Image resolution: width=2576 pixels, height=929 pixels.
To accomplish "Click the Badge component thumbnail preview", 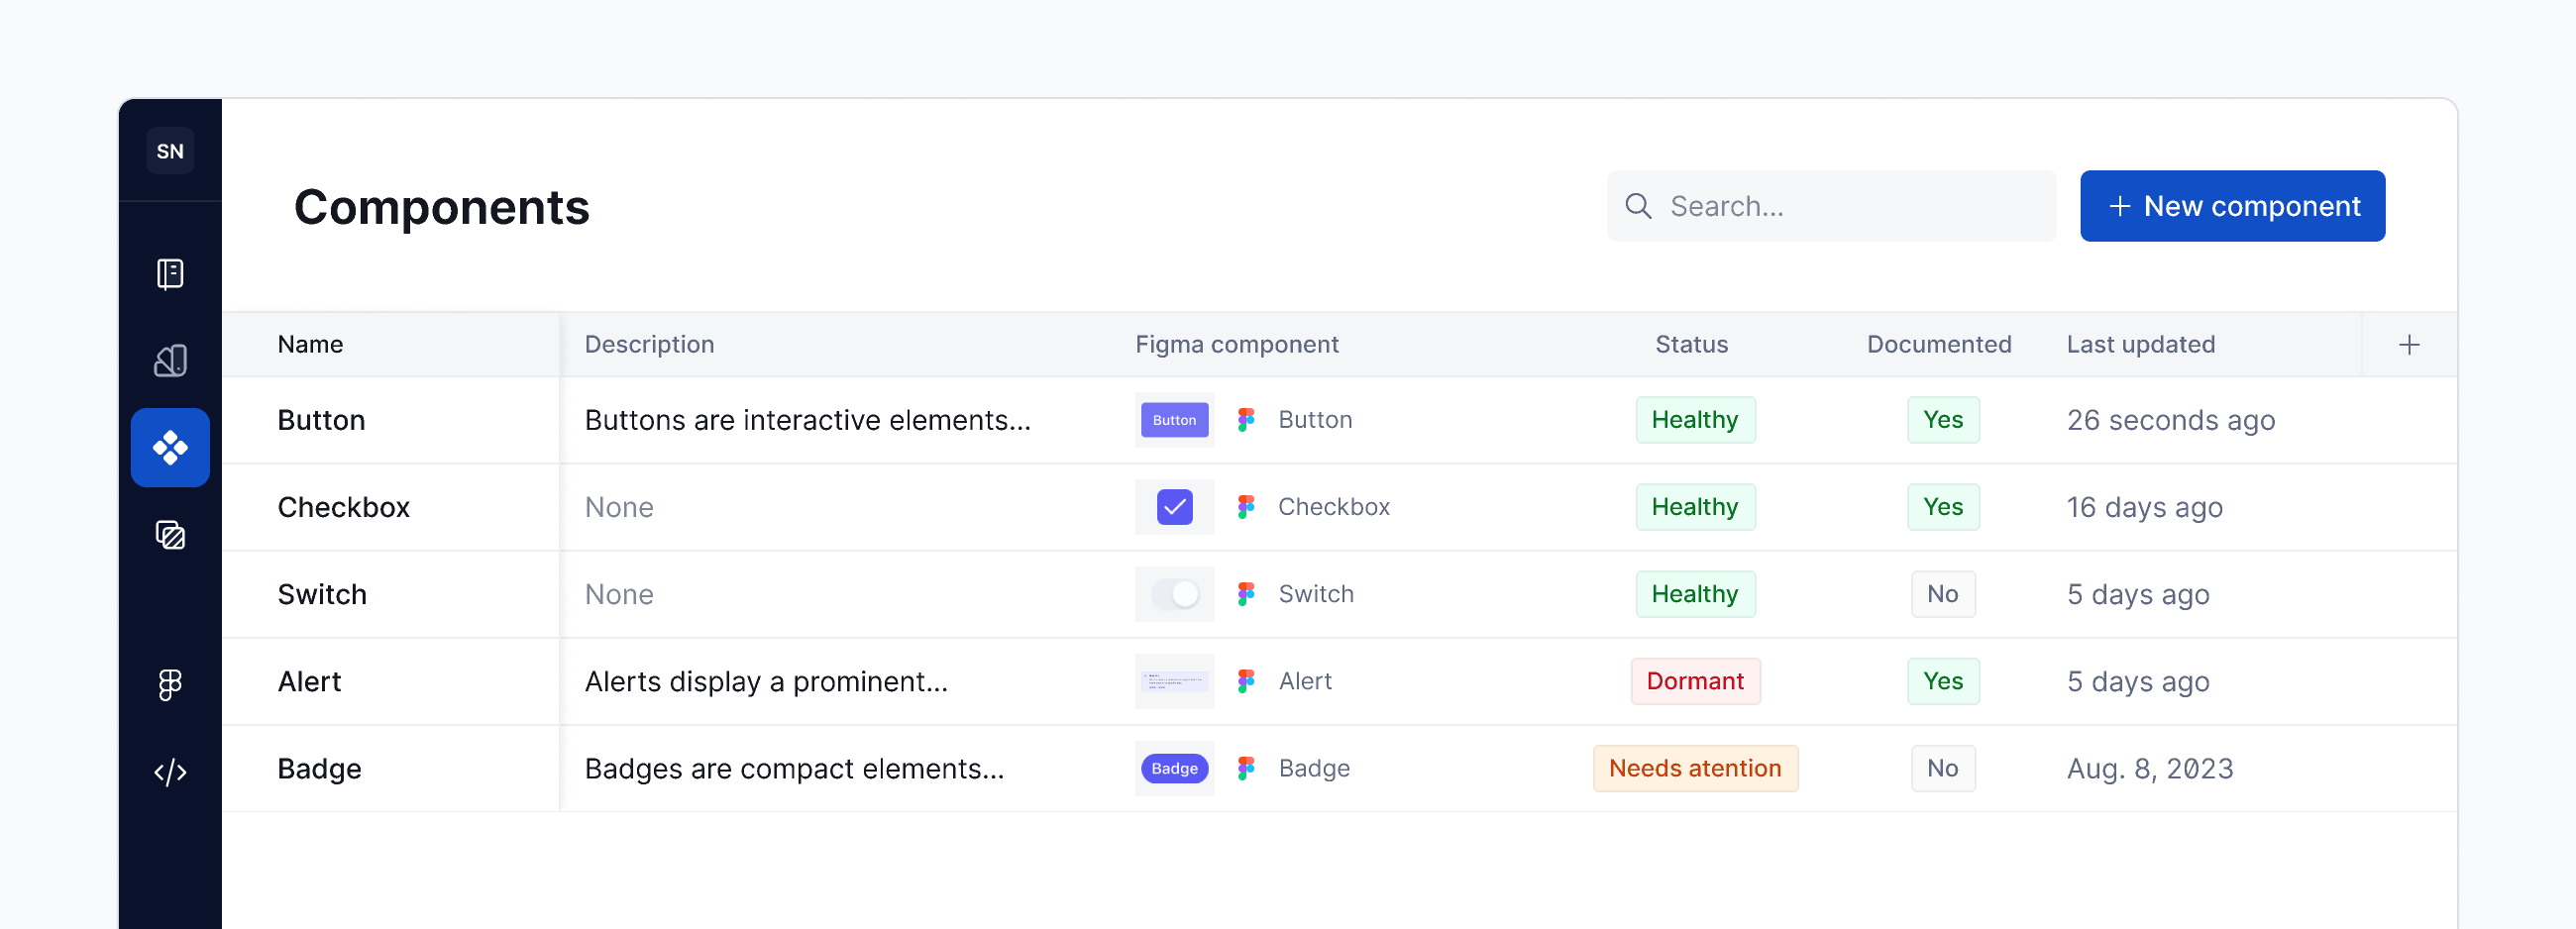I will (1174, 768).
